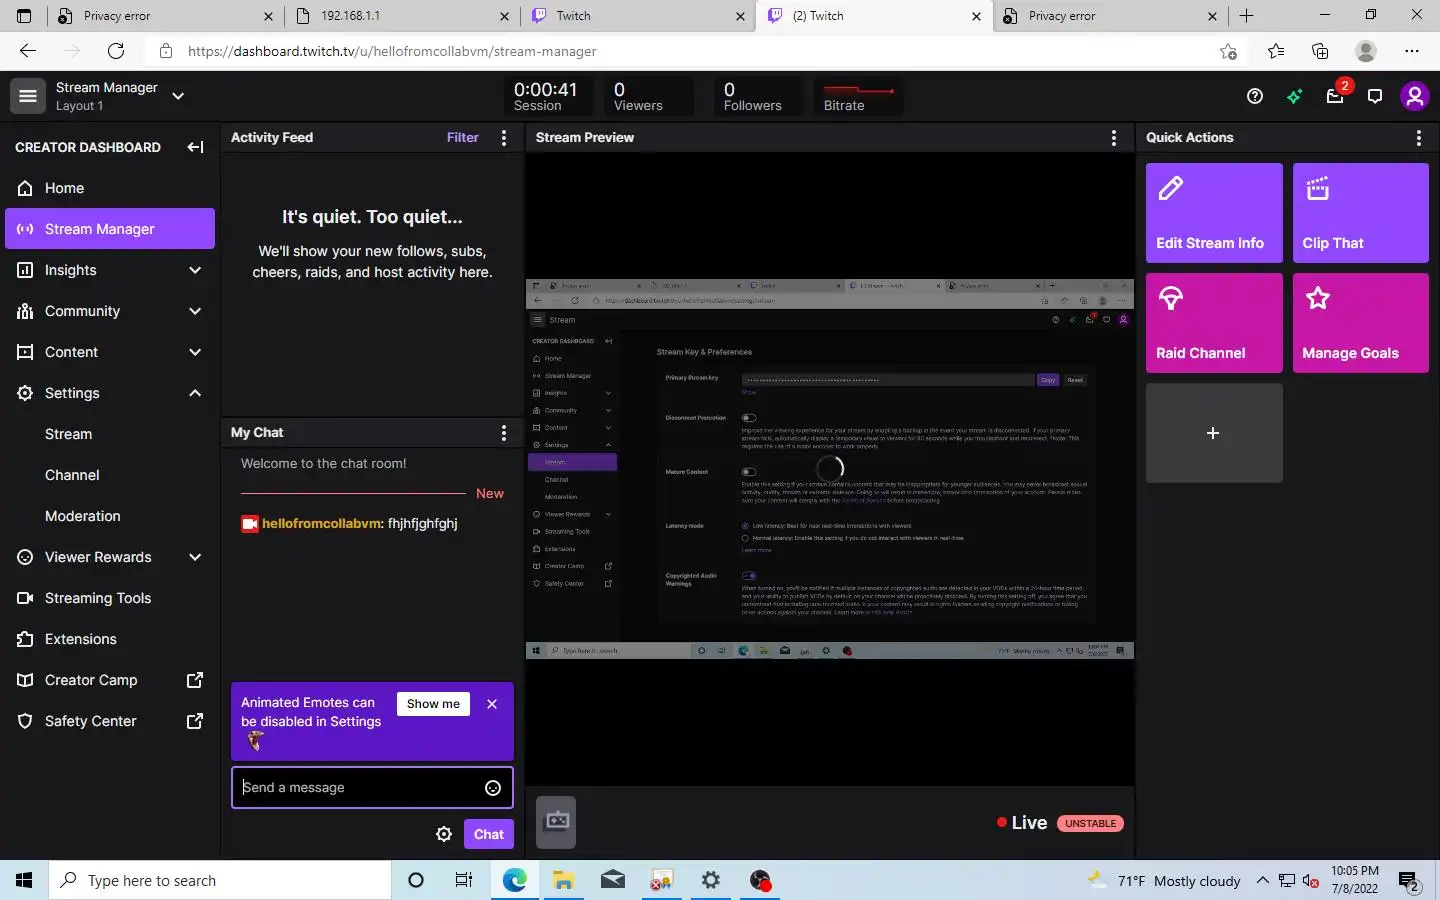Click the Clip That tile

(x=1361, y=213)
